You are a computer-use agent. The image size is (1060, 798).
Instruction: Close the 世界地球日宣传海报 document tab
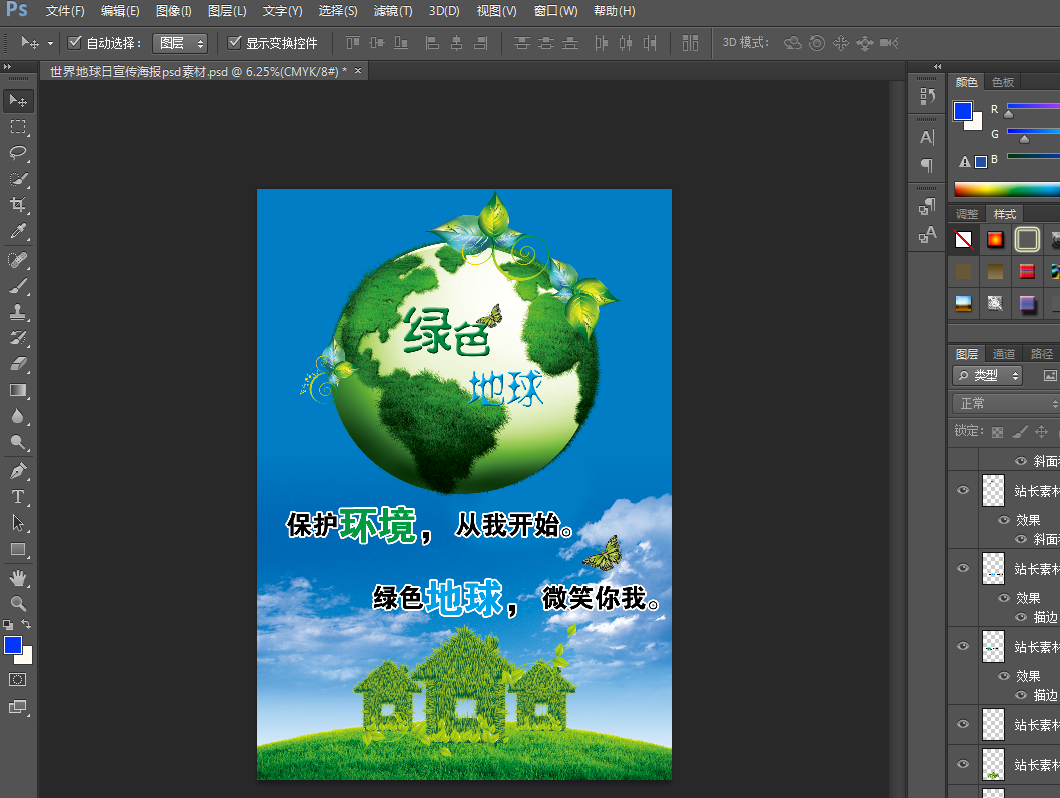coord(358,71)
